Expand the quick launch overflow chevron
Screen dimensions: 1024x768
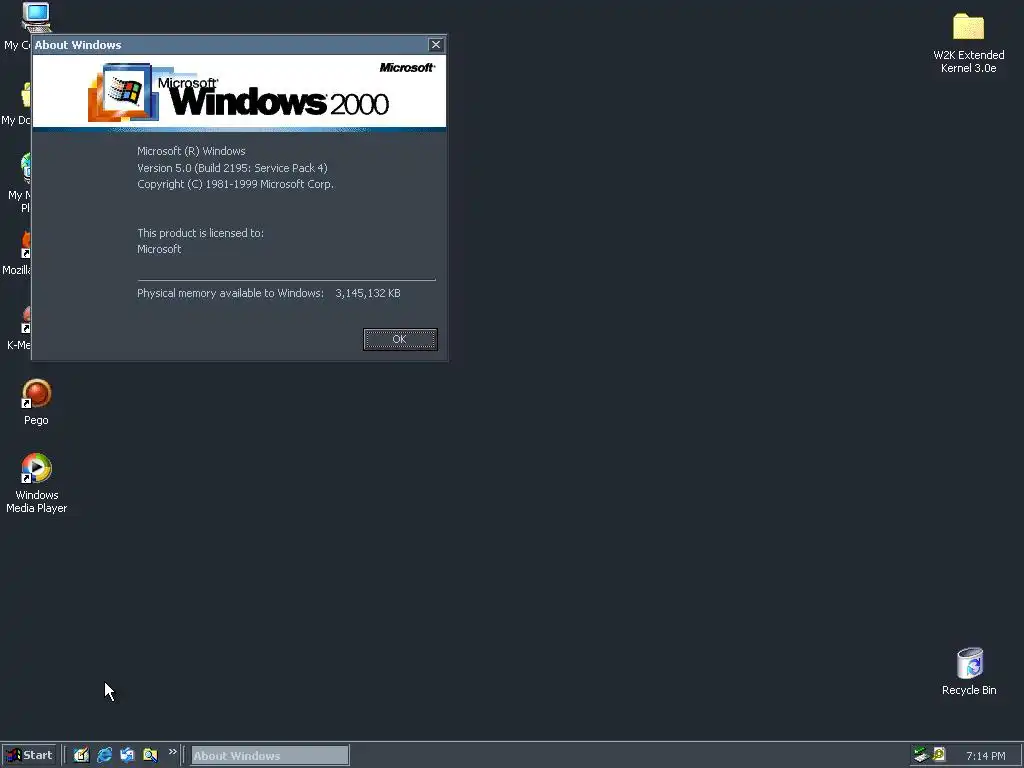172,752
